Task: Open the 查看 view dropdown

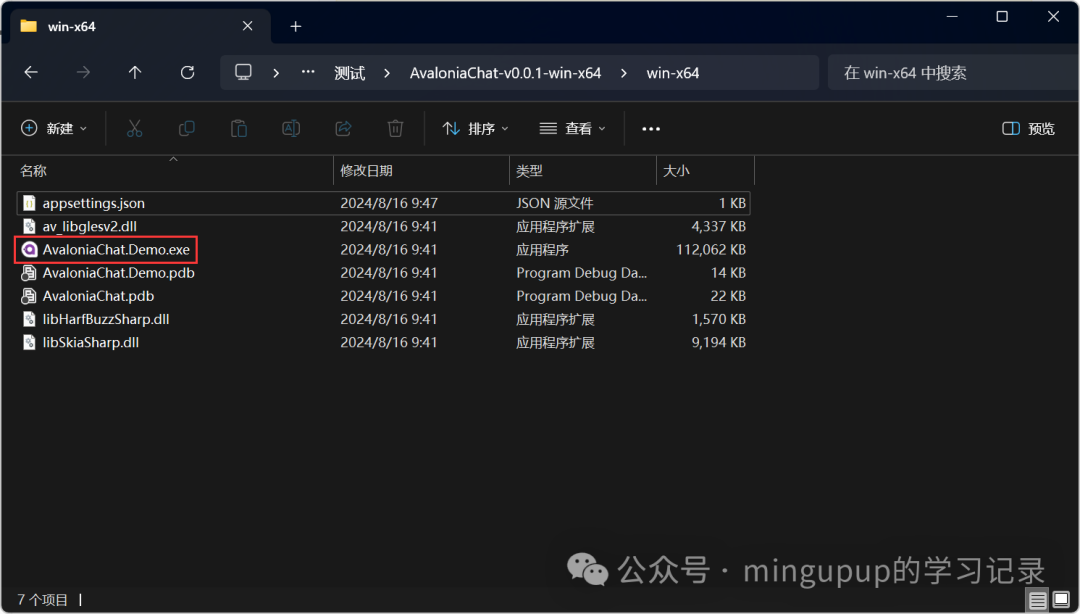Action: point(572,128)
